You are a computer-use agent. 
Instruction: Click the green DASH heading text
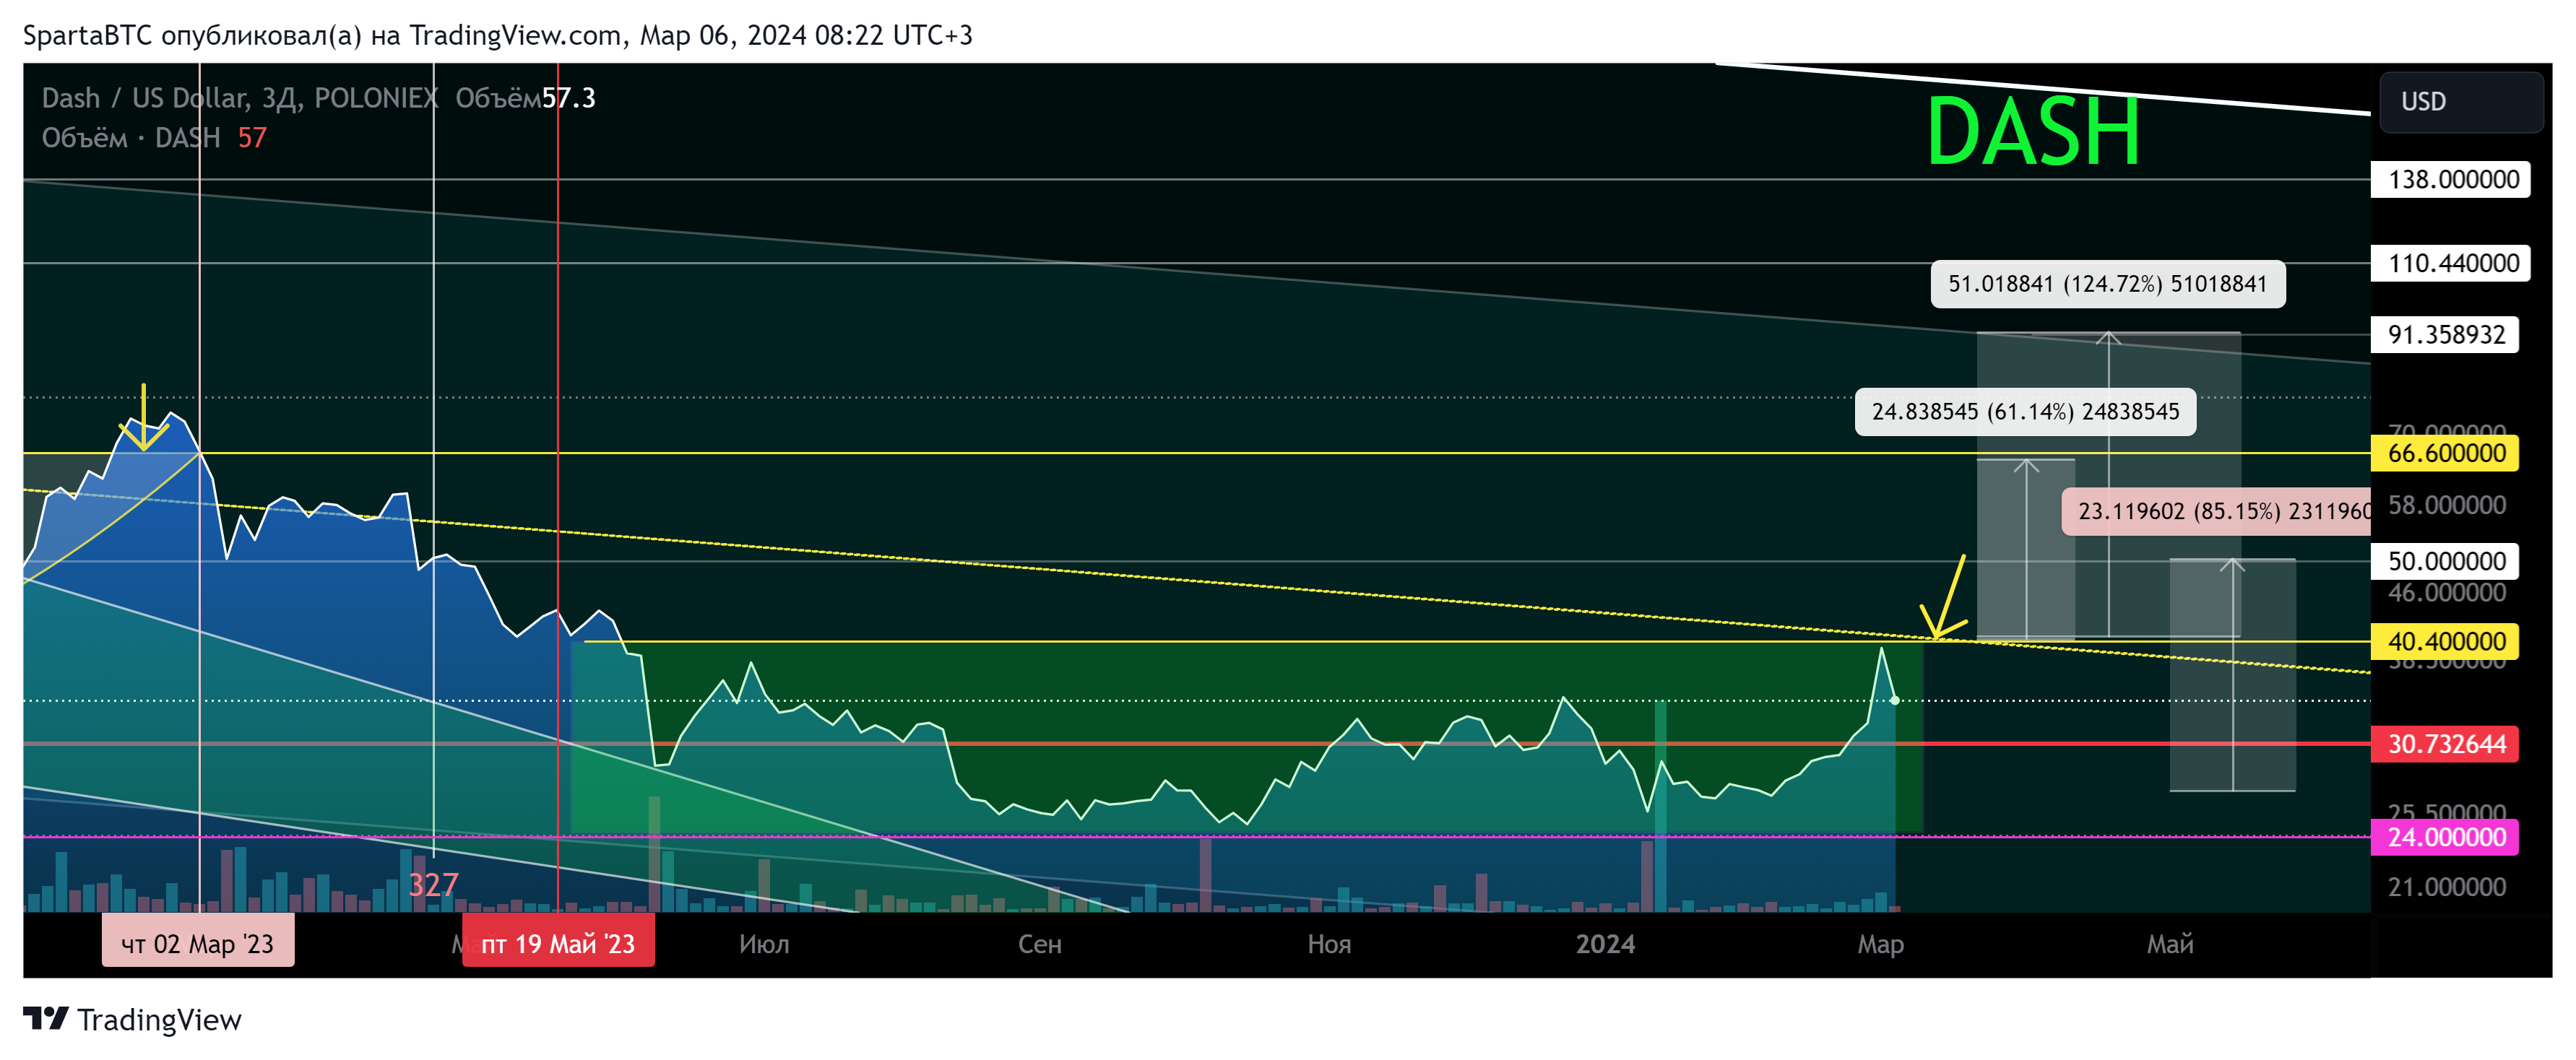[2033, 131]
